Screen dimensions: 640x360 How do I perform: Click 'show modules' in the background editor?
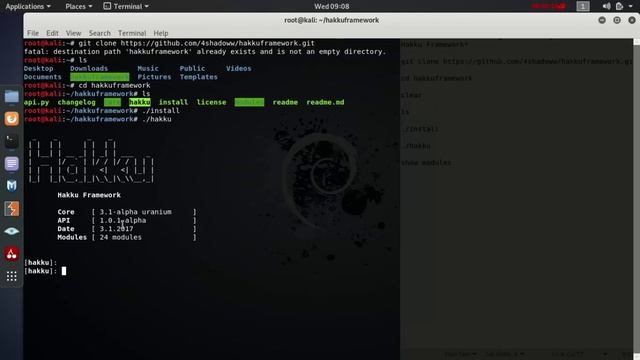[426, 163]
